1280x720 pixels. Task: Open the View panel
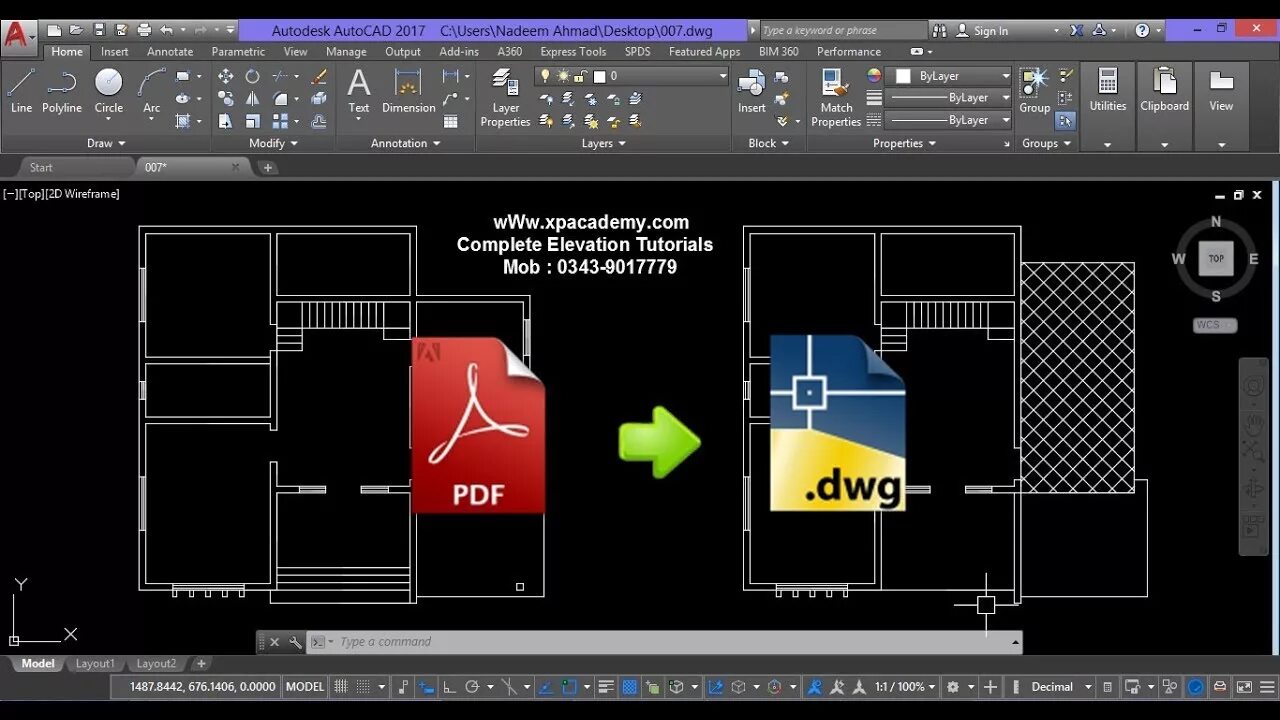pos(1221,105)
